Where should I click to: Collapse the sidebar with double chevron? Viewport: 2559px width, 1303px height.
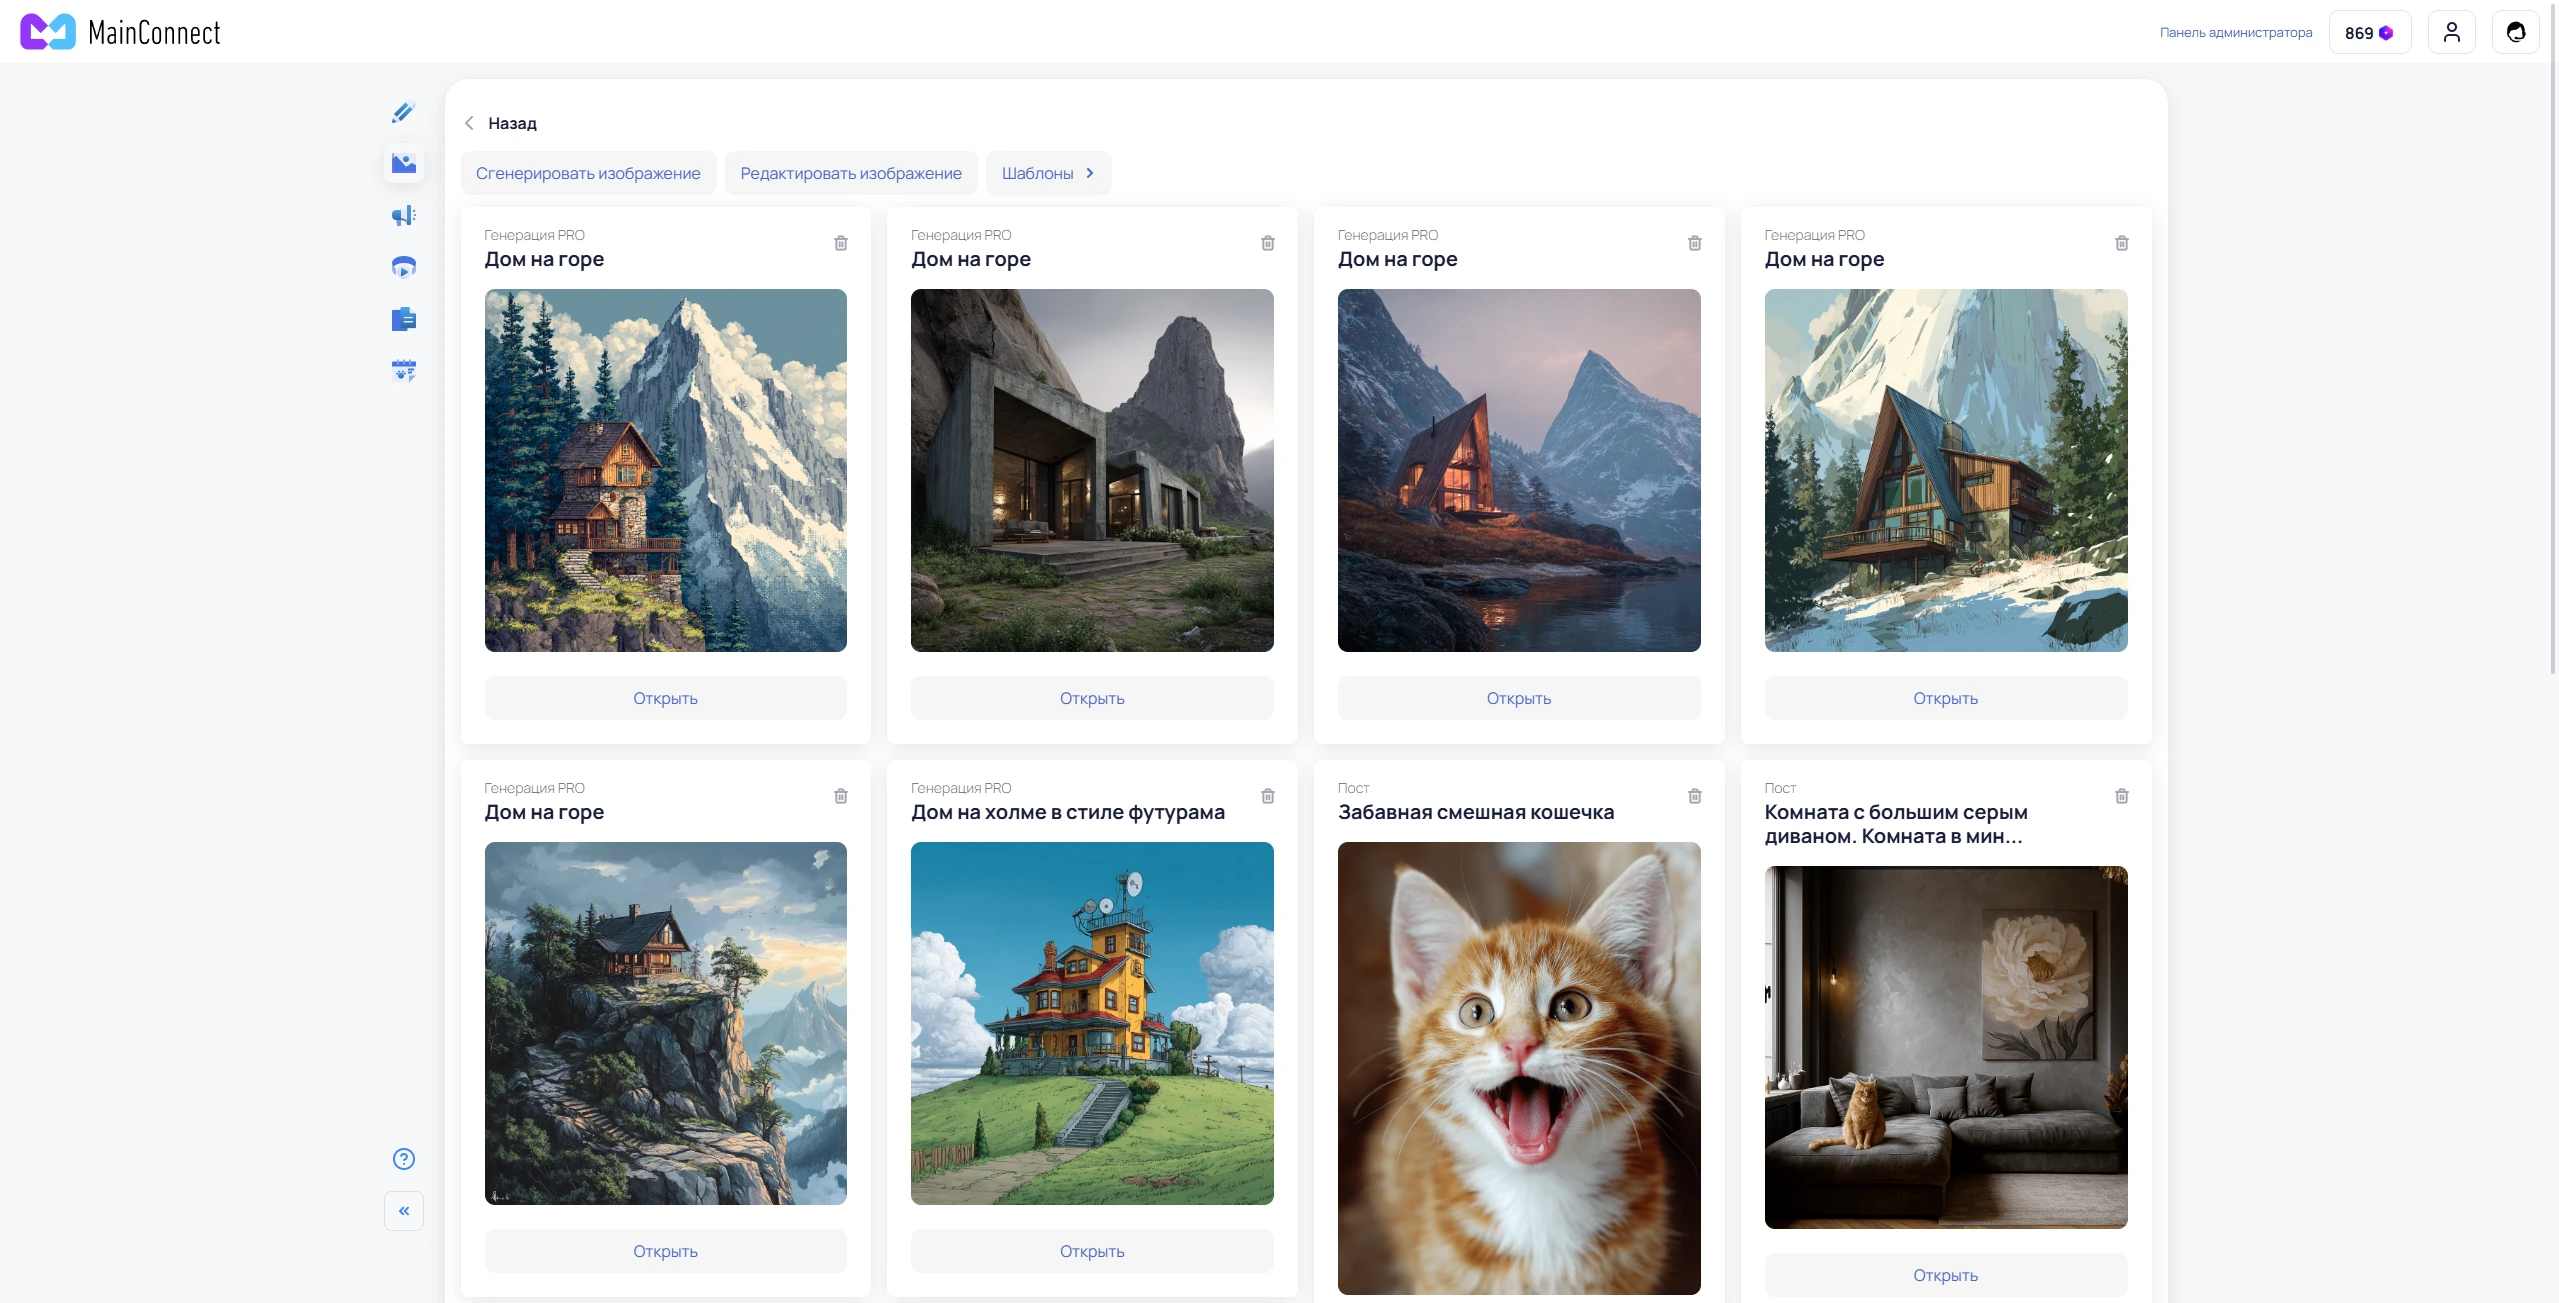(403, 1211)
